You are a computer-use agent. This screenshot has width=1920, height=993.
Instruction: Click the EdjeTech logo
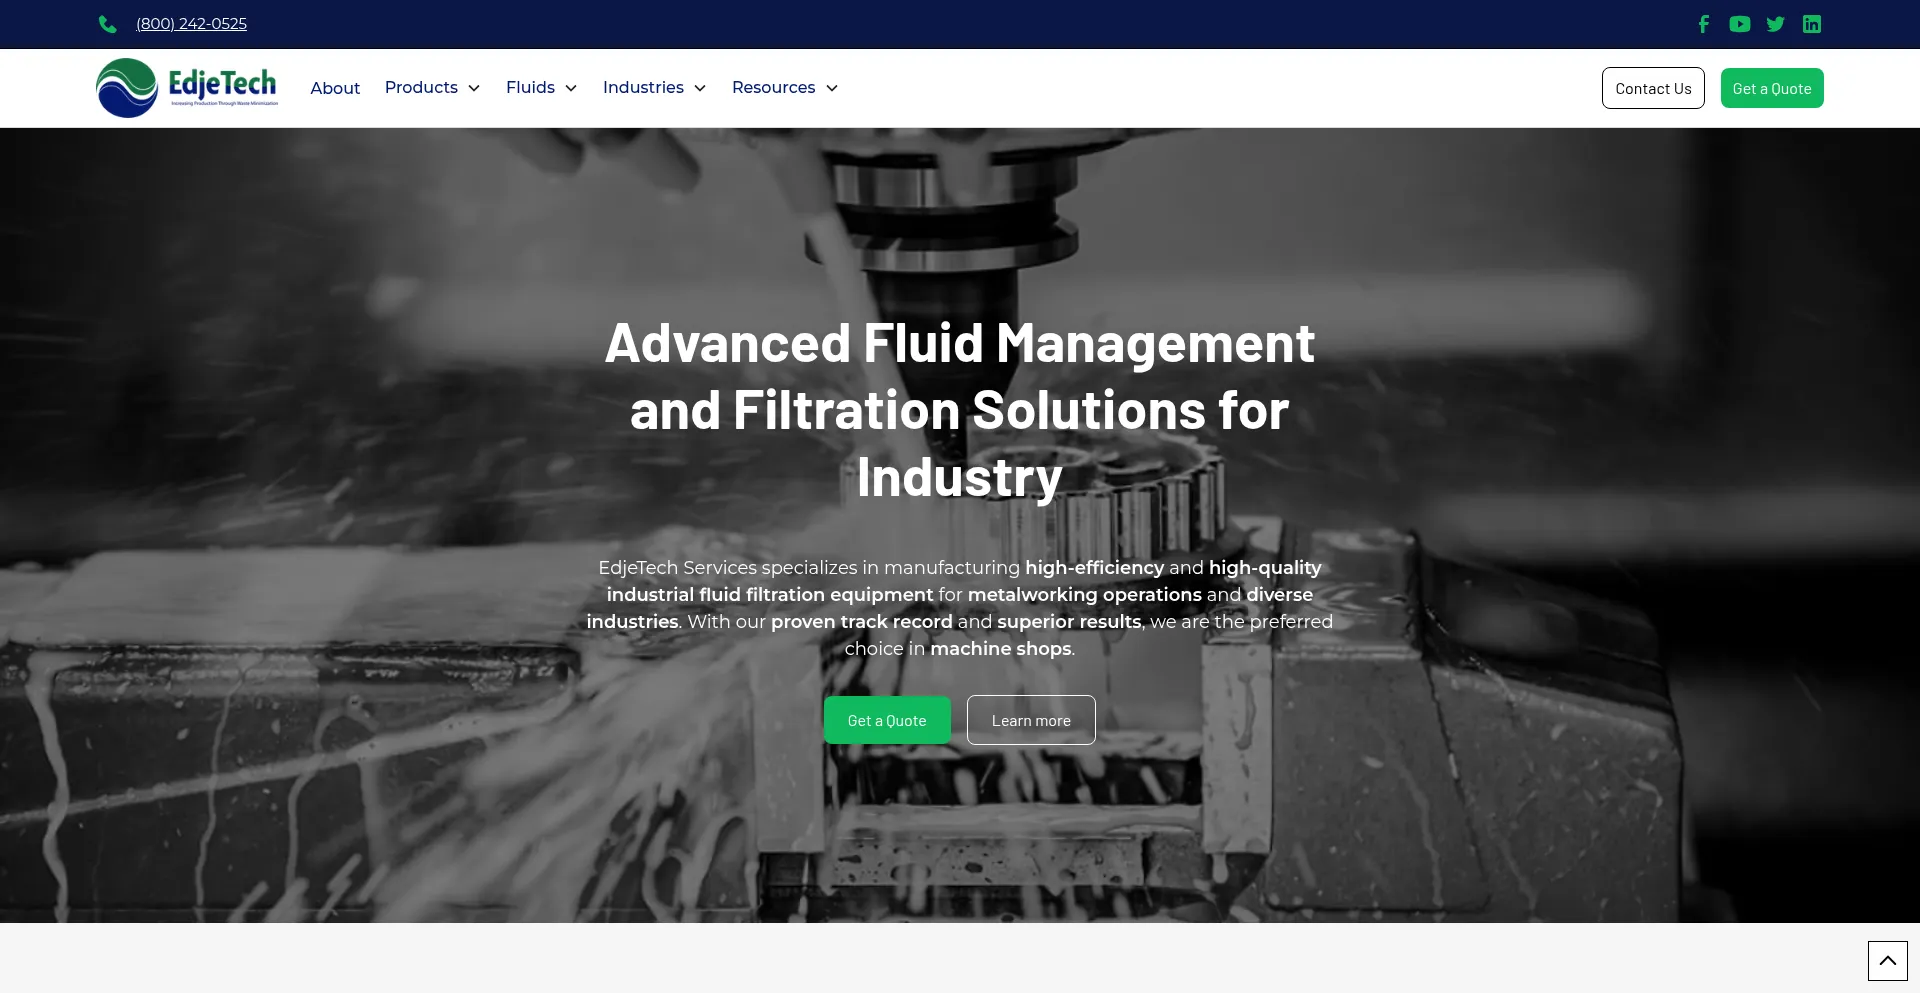(x=187, y=88)
